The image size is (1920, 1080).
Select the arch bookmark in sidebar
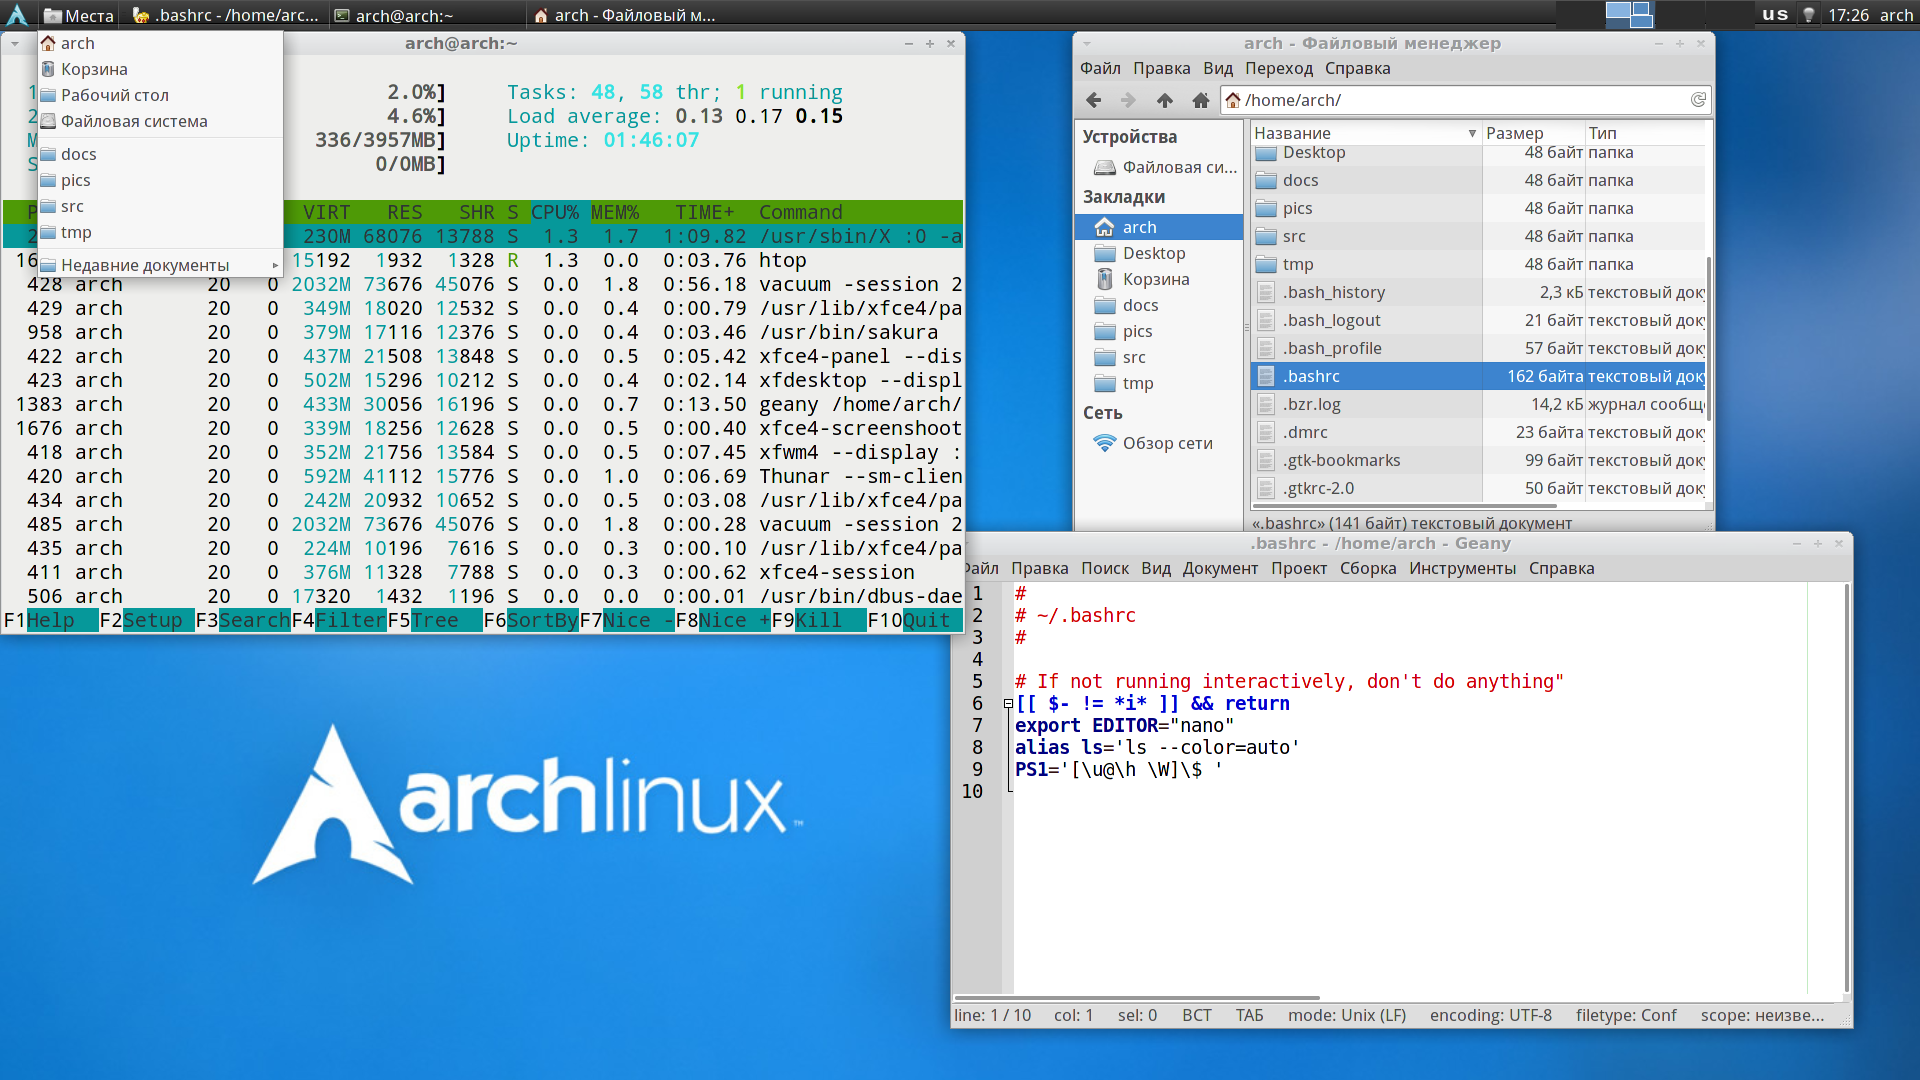coord(1158,227)
